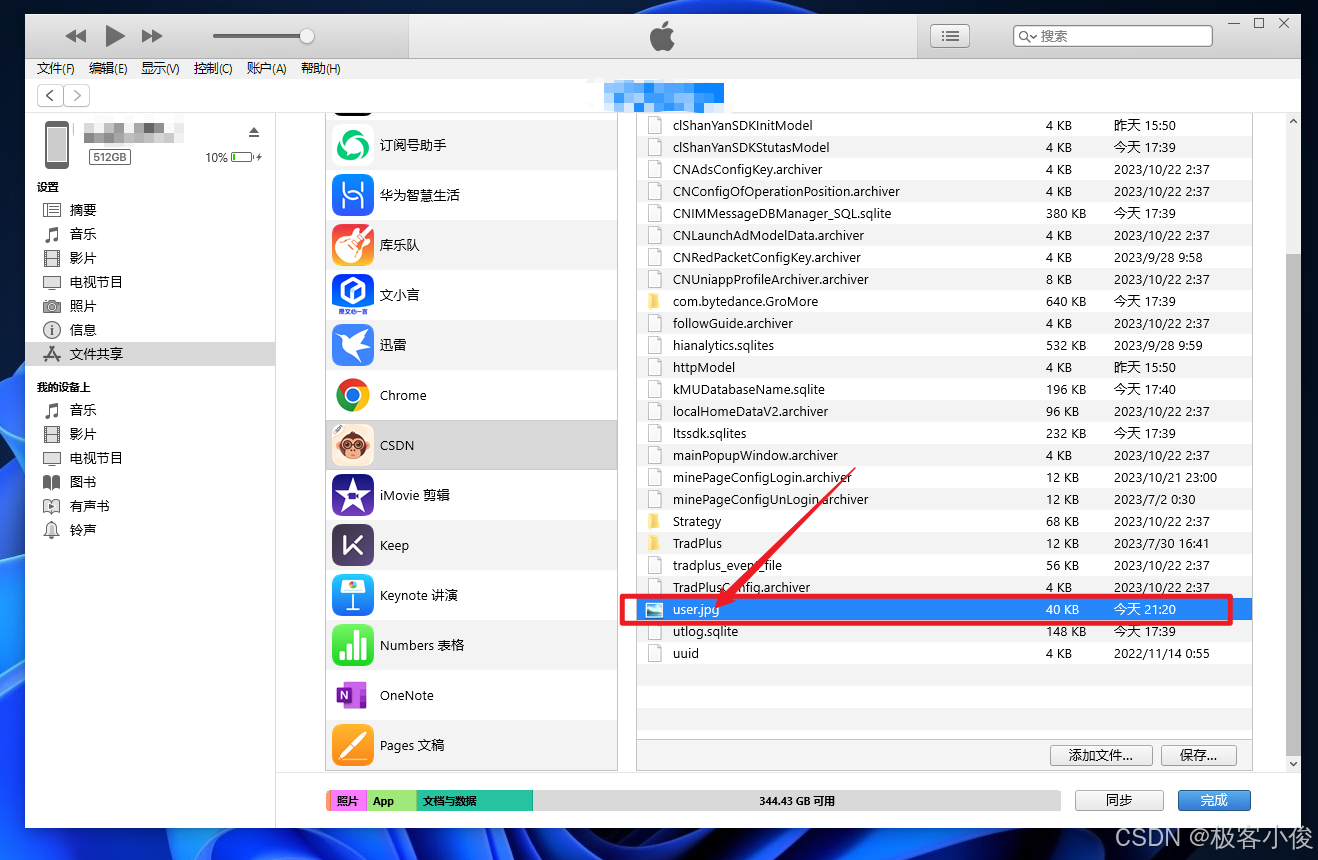The width and height of the screenshot is (1318, 860).
Task: Open the 显示(V) menu
Action: coord(160,68)
